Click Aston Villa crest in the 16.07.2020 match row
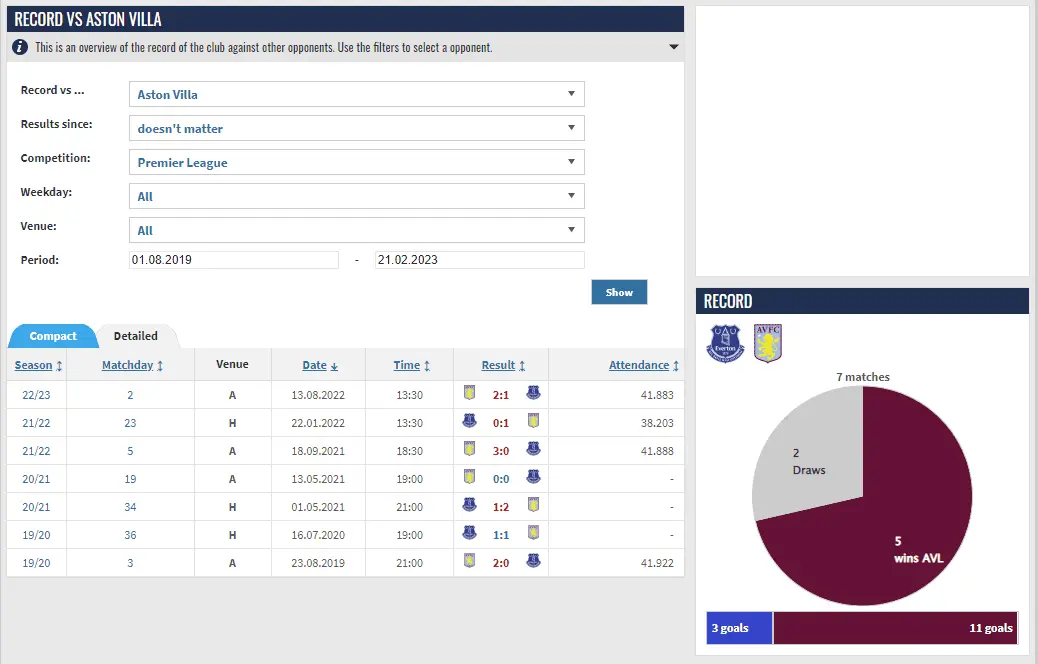 tap(533, 534)
